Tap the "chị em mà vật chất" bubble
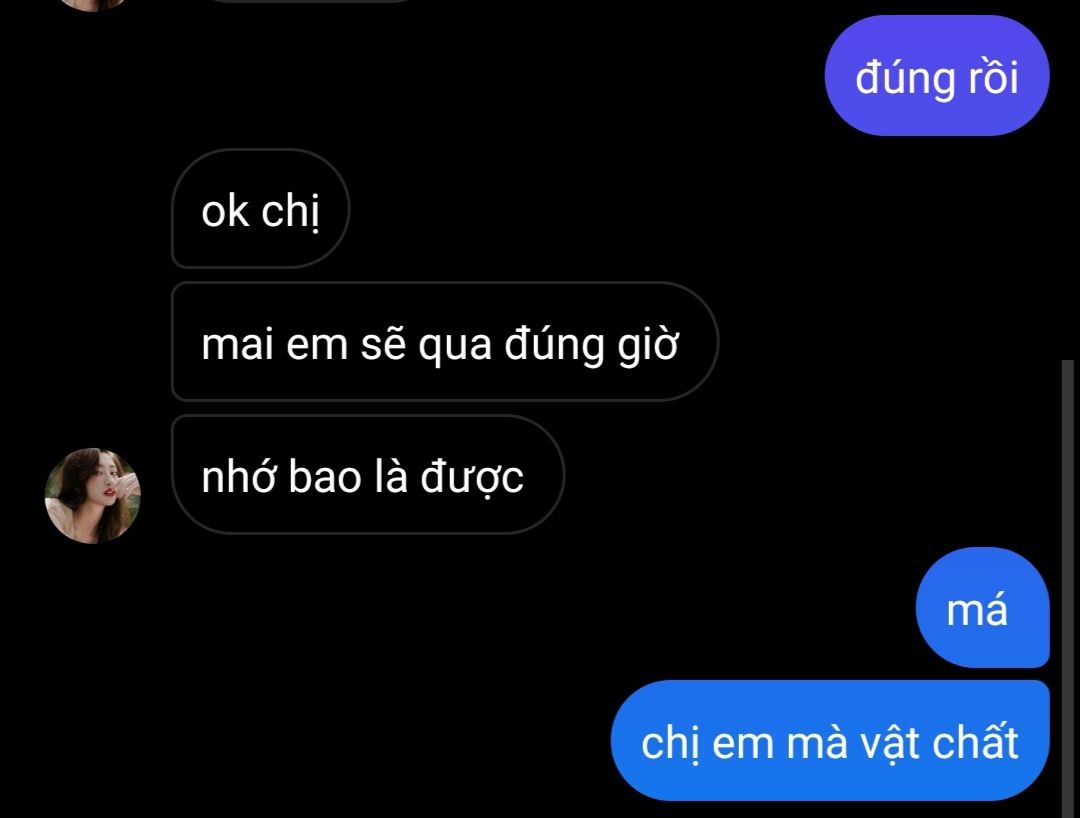This screenshot has width=1080, height=818. point(829,741)
